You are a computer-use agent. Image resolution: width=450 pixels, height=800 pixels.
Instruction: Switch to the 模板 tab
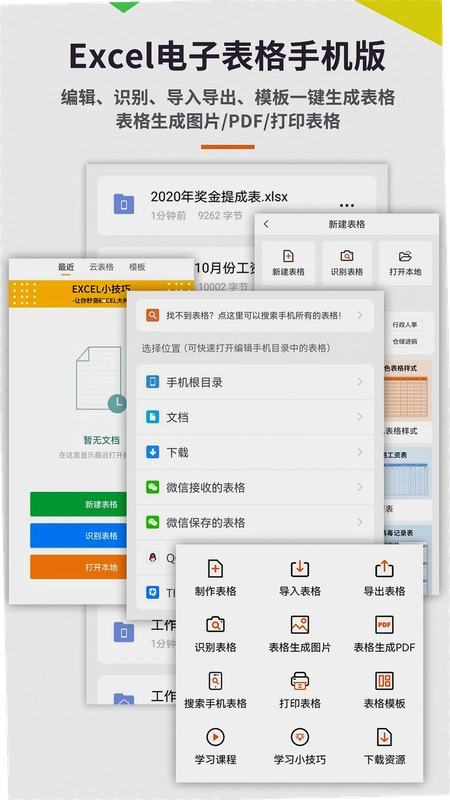coord(137,267)
